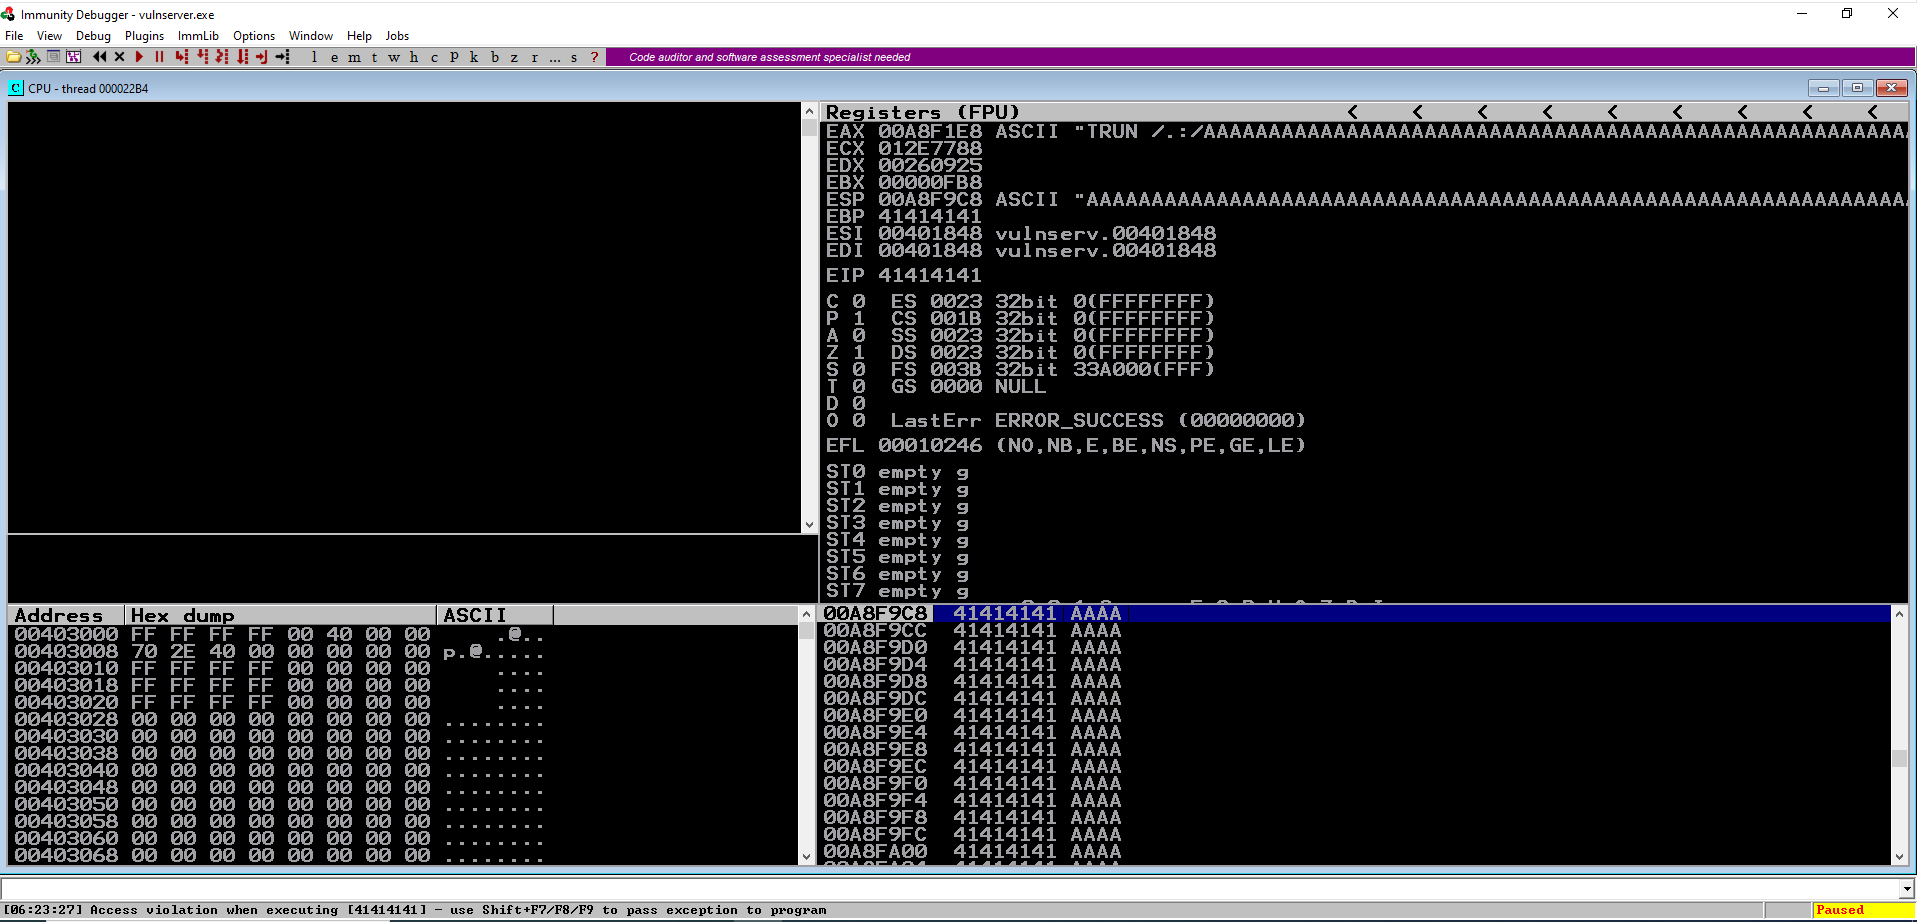This screenshot has height=922, width=1917.
Task: Open help with red question mark icon
Action: (594, 57)
